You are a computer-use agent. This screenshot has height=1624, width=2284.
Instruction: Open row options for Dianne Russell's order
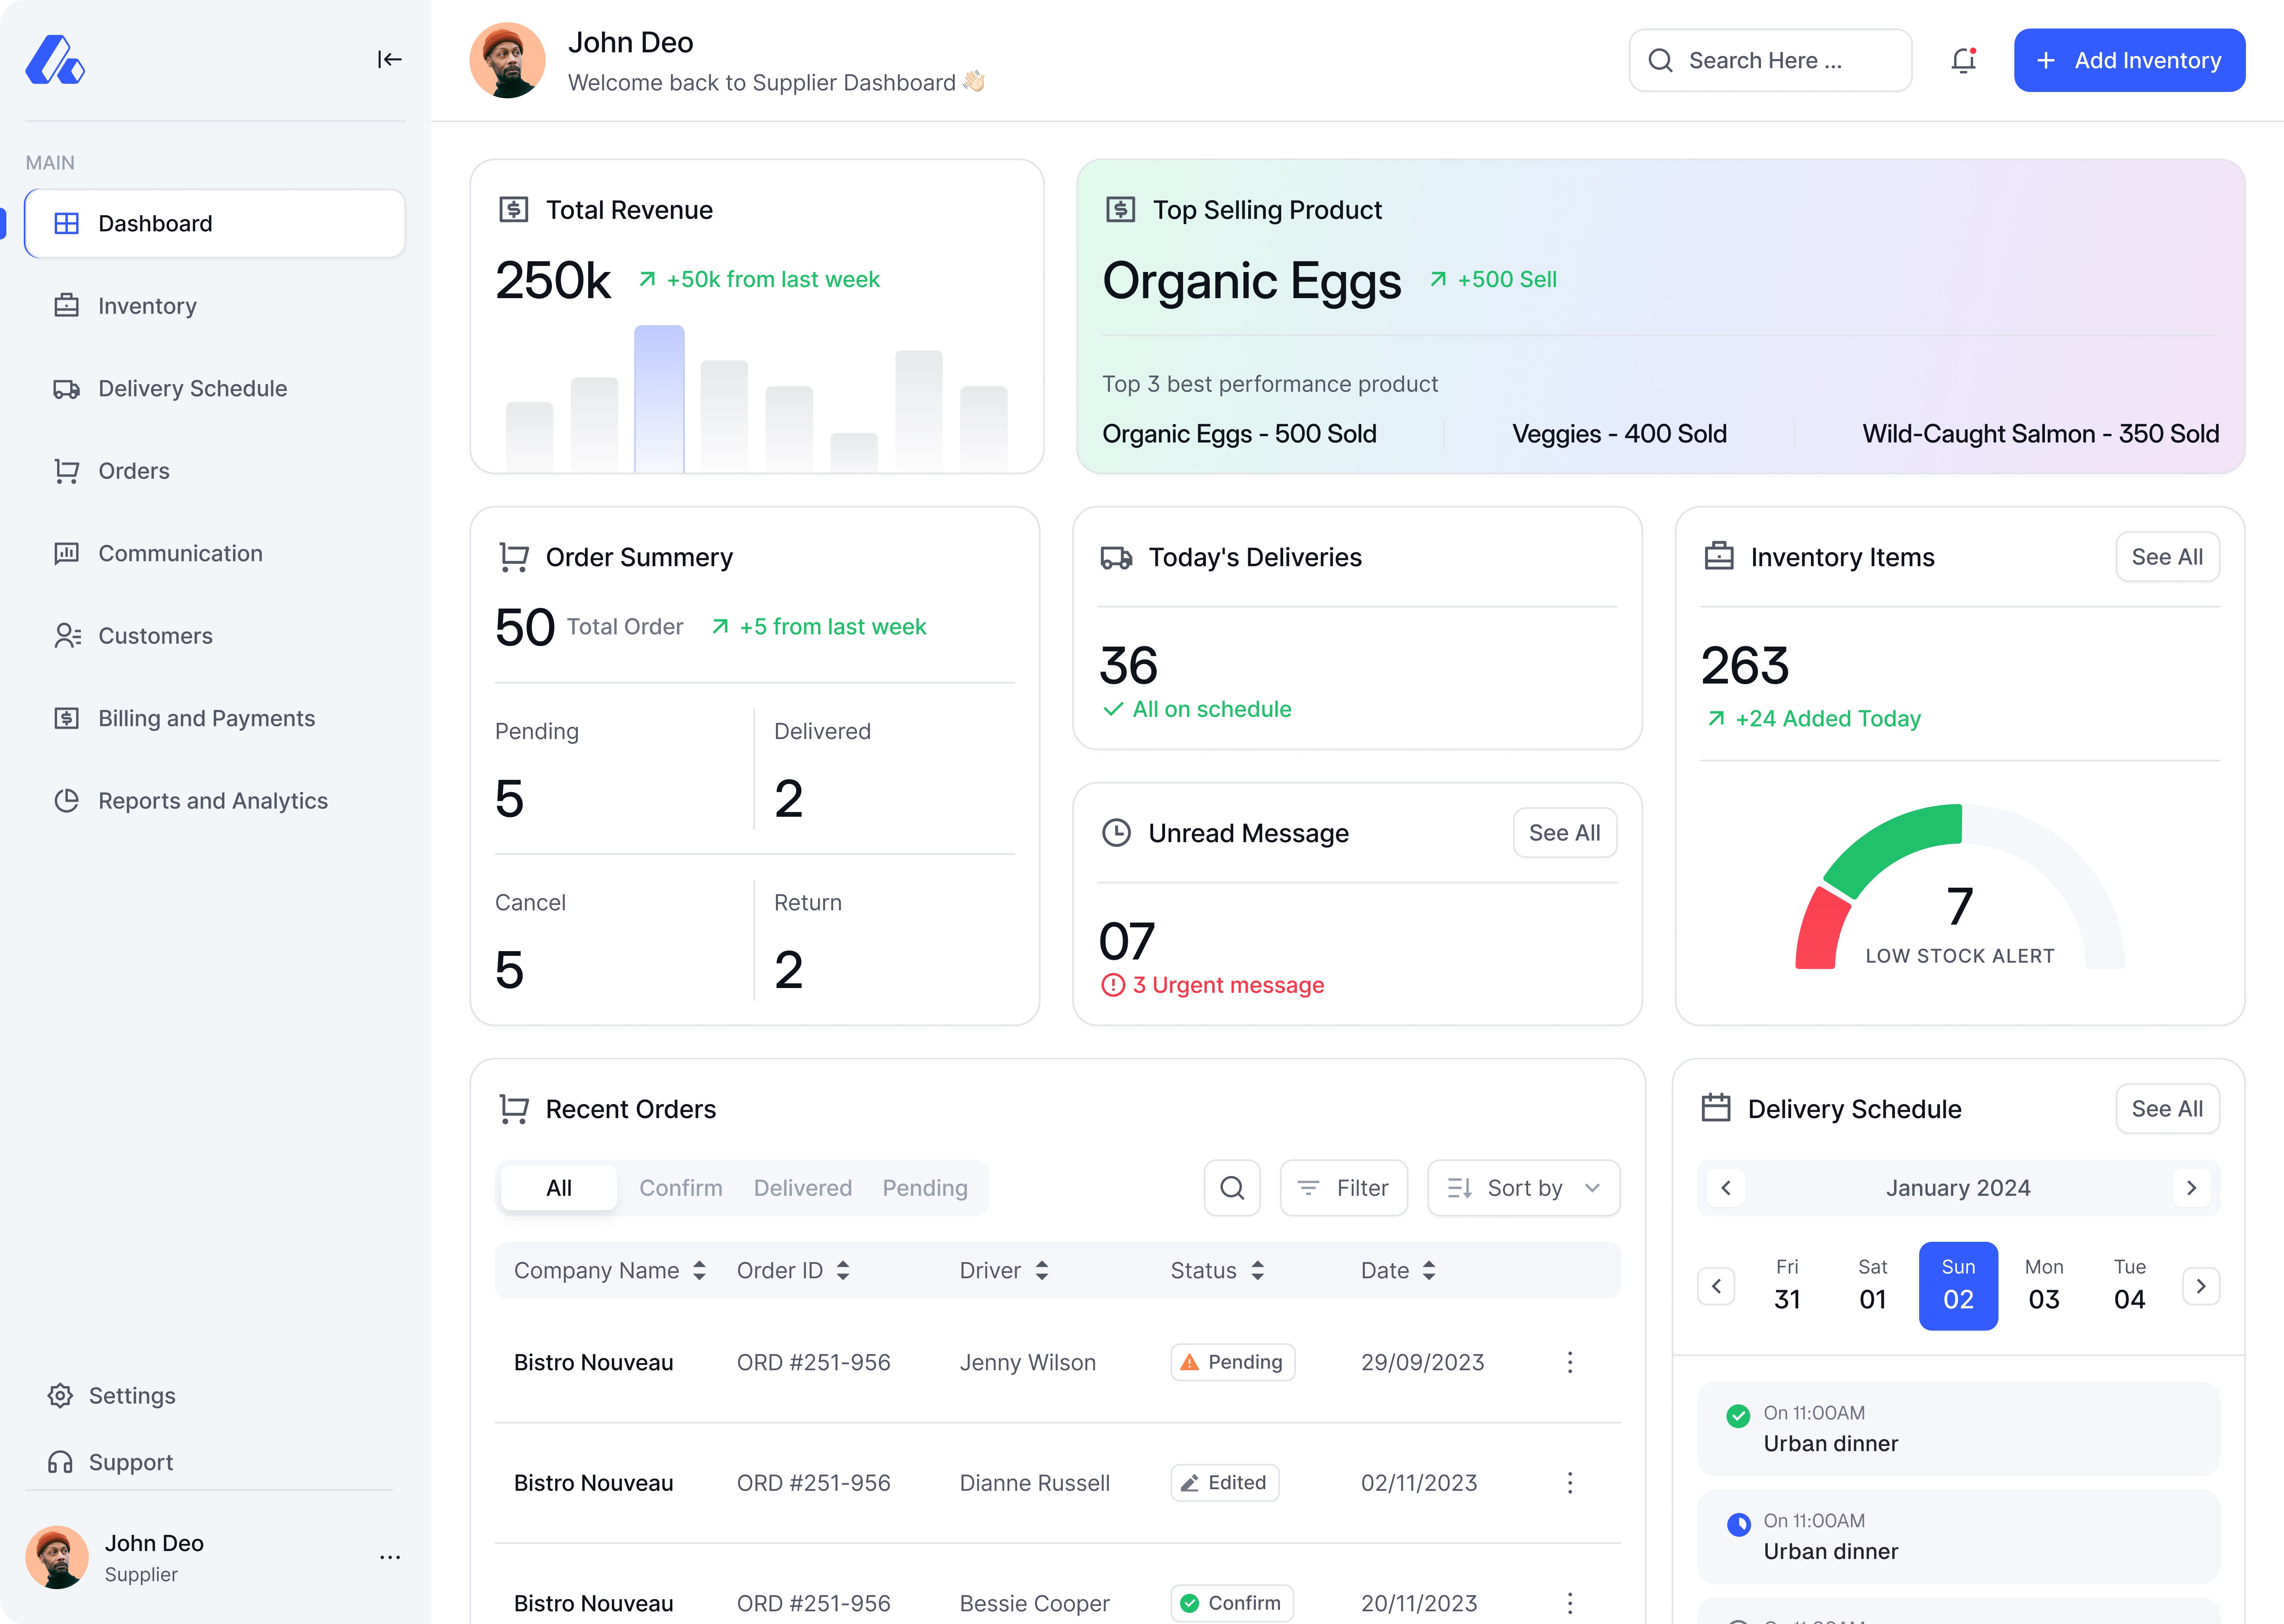(1570, 1483)
